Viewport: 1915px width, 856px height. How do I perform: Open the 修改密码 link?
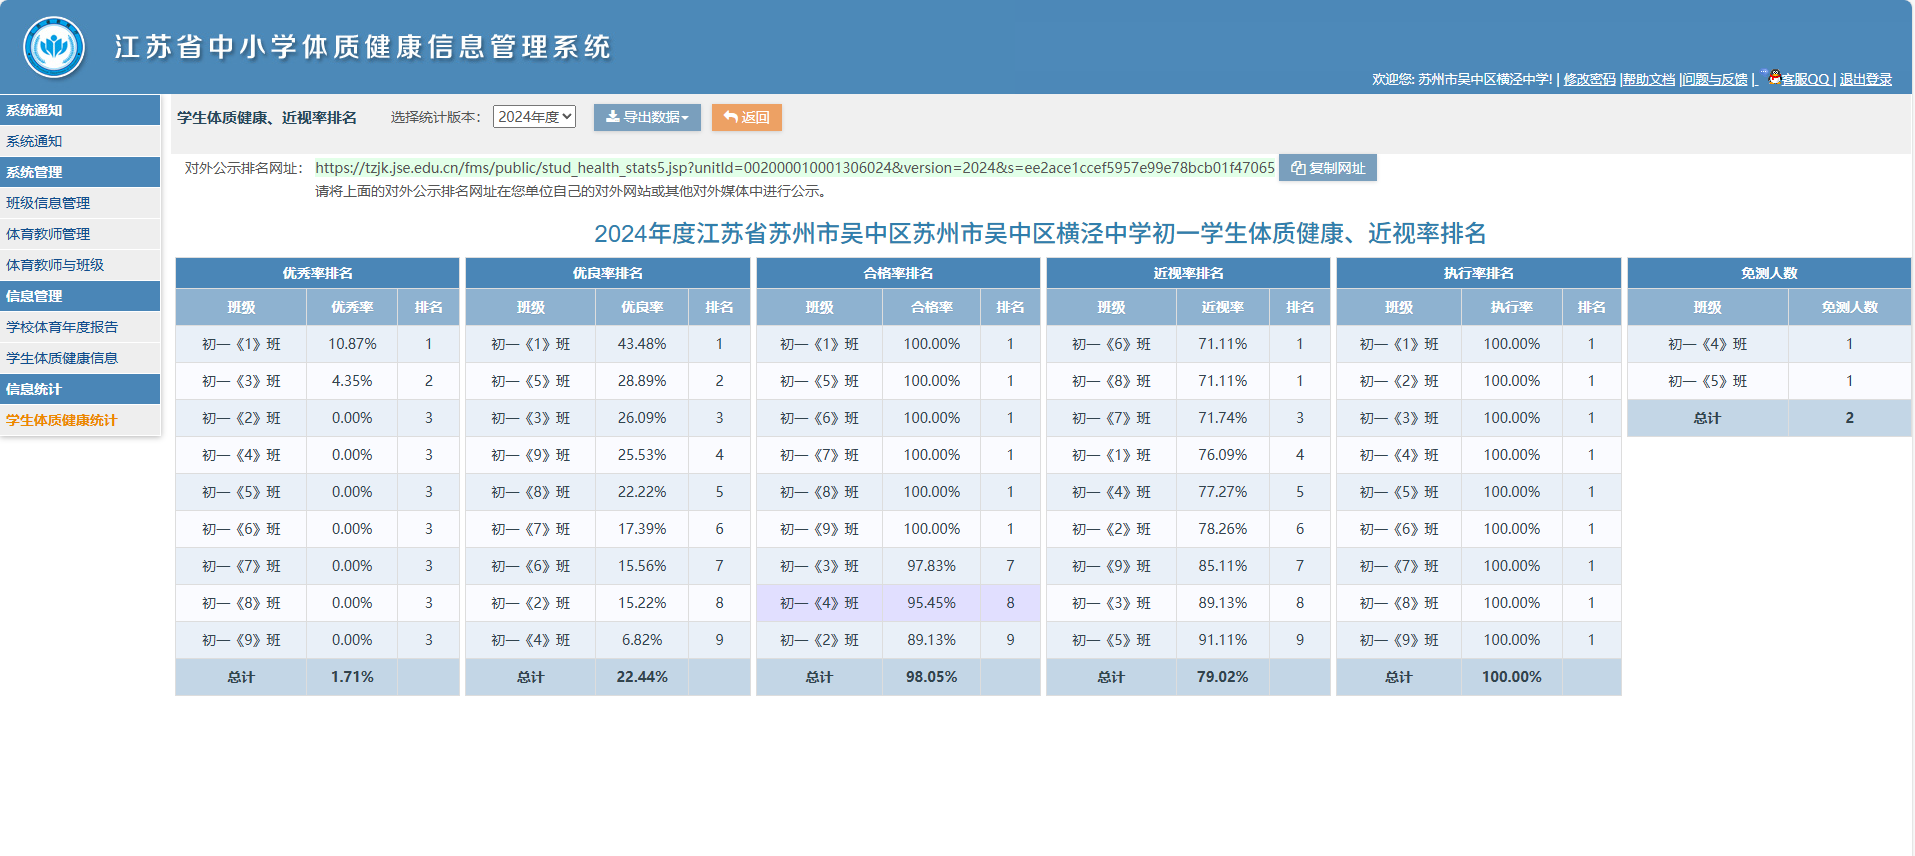point(1589,79)
